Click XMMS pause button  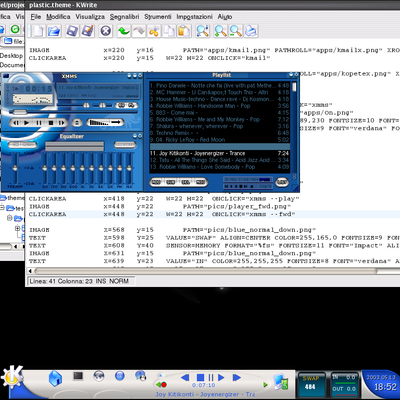tap(39, 123)
